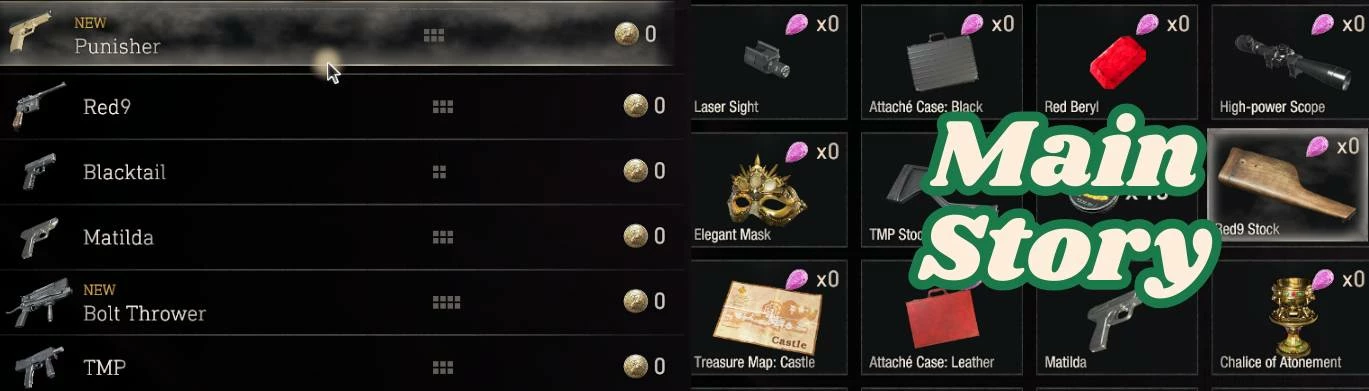Image resolution: width=1369 pixels, height=391 pixels.
Task: Select the Punisher handgun icon
Action: 29,33
